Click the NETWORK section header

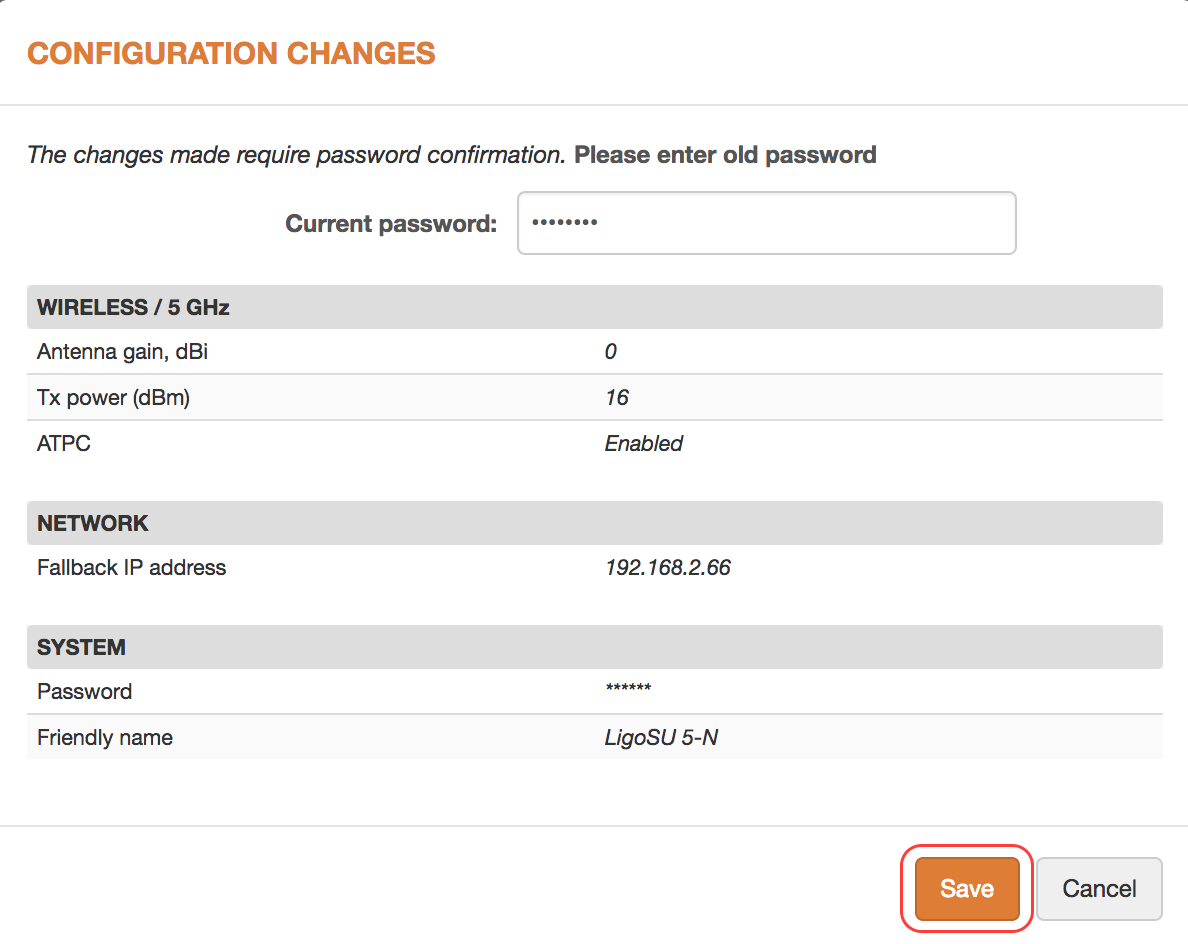tap(92, 523)
